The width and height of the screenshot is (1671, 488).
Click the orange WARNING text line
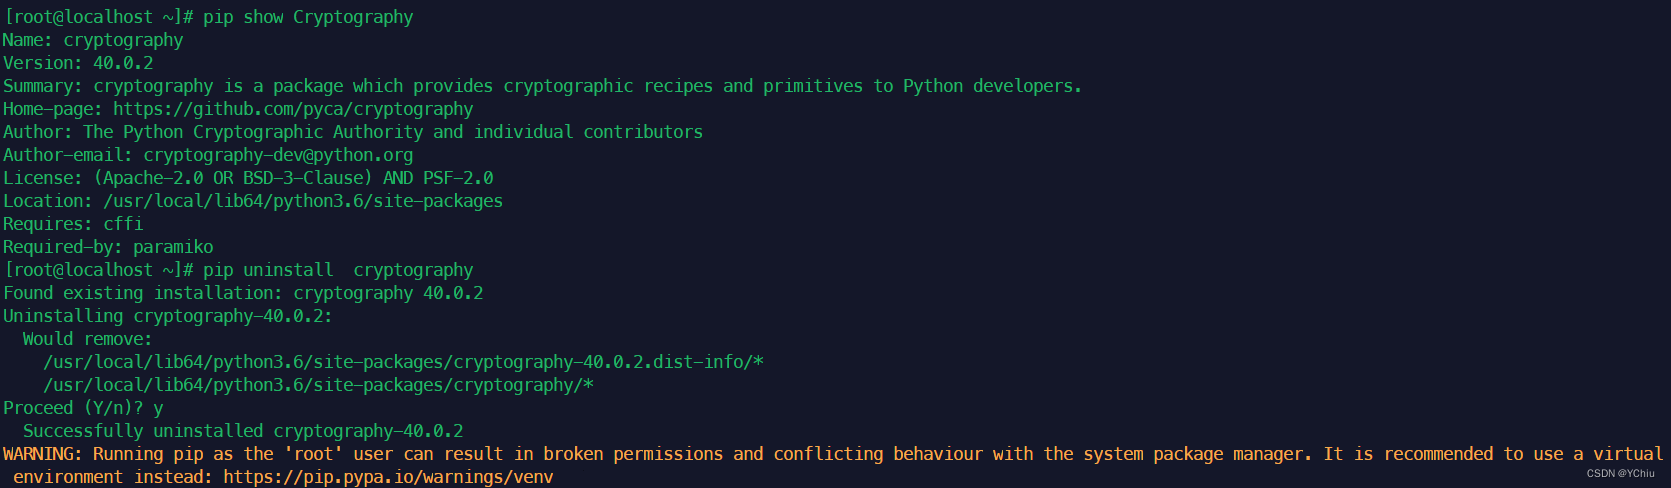point(833,454)
